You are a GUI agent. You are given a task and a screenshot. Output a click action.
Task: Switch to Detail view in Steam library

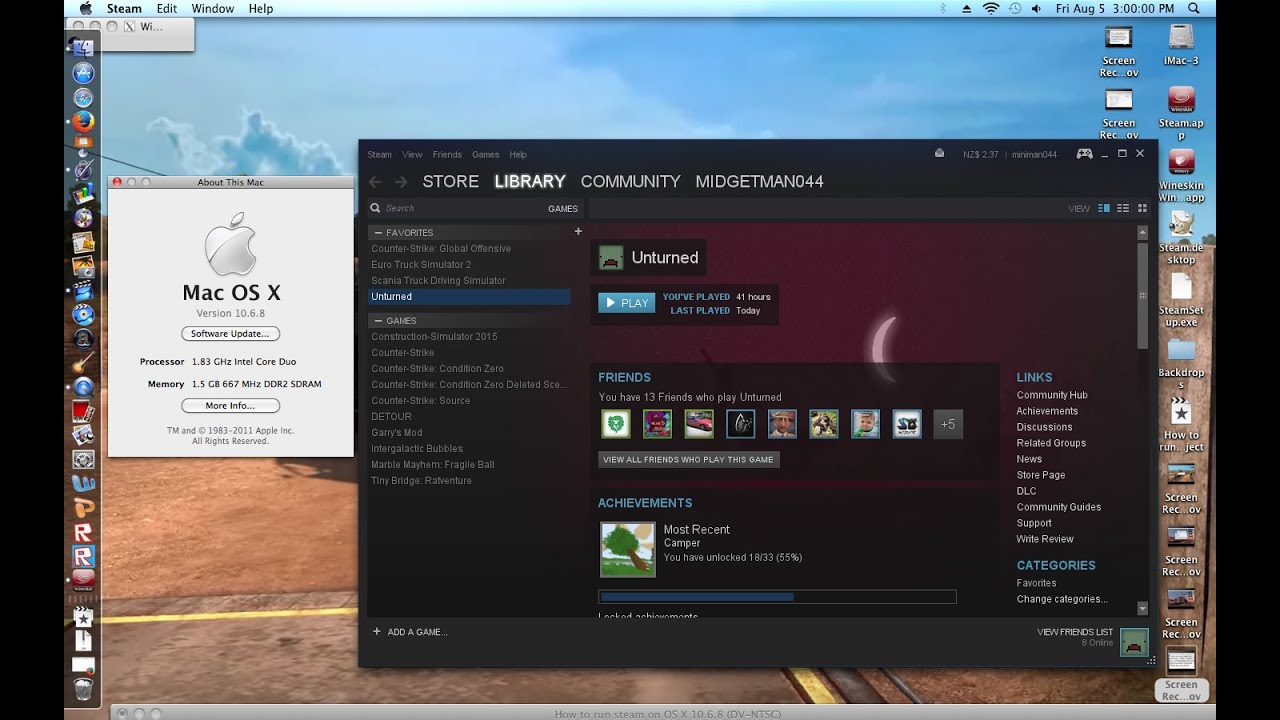click(1104, 208)
